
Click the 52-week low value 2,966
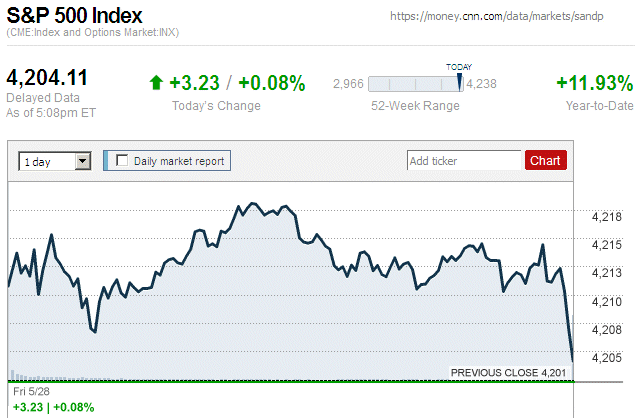[x=348, y=84]
